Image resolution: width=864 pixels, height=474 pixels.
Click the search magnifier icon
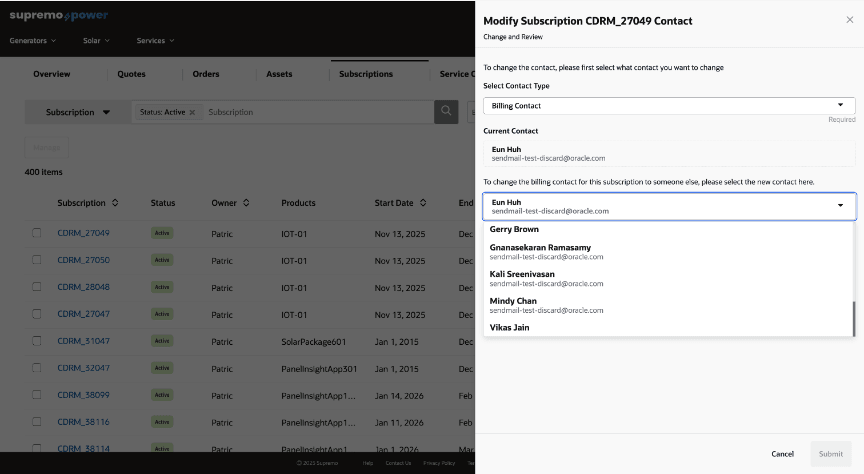446,112
